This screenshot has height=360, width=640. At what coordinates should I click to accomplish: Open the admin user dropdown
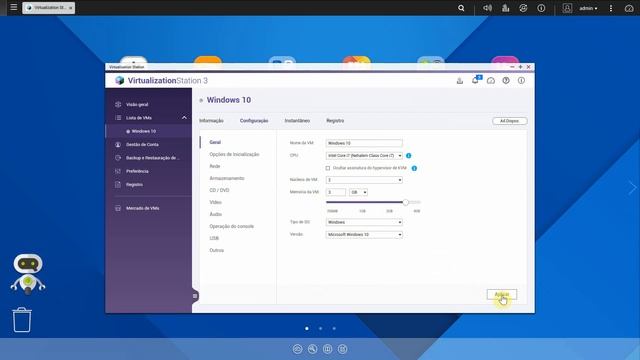pyautogui.click(x=588, y=8)
